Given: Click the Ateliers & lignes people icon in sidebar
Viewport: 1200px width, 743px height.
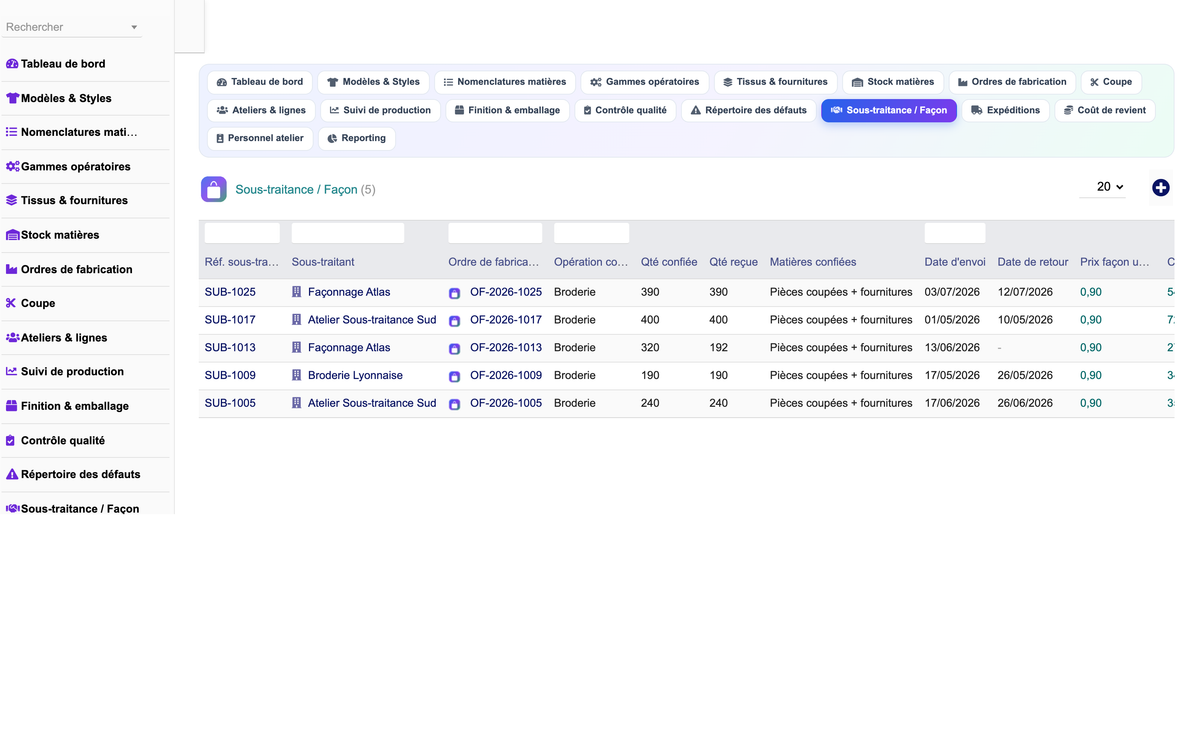Looking at the screenshot, I should click(x=12, y=338).
